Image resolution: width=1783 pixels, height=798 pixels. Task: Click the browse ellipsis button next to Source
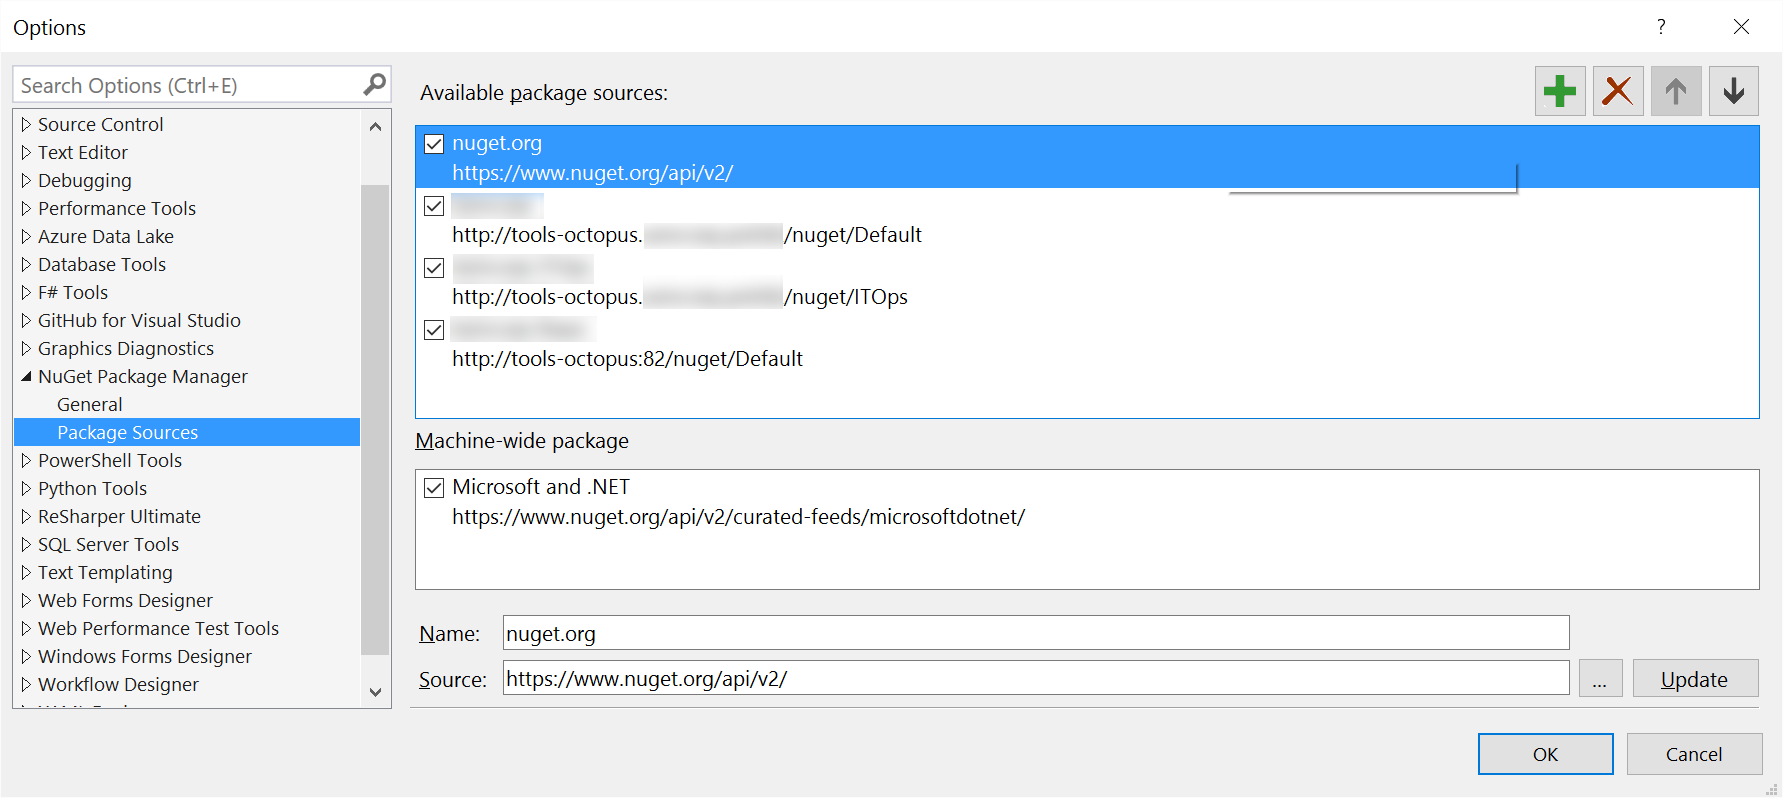tap(1600, 679)
